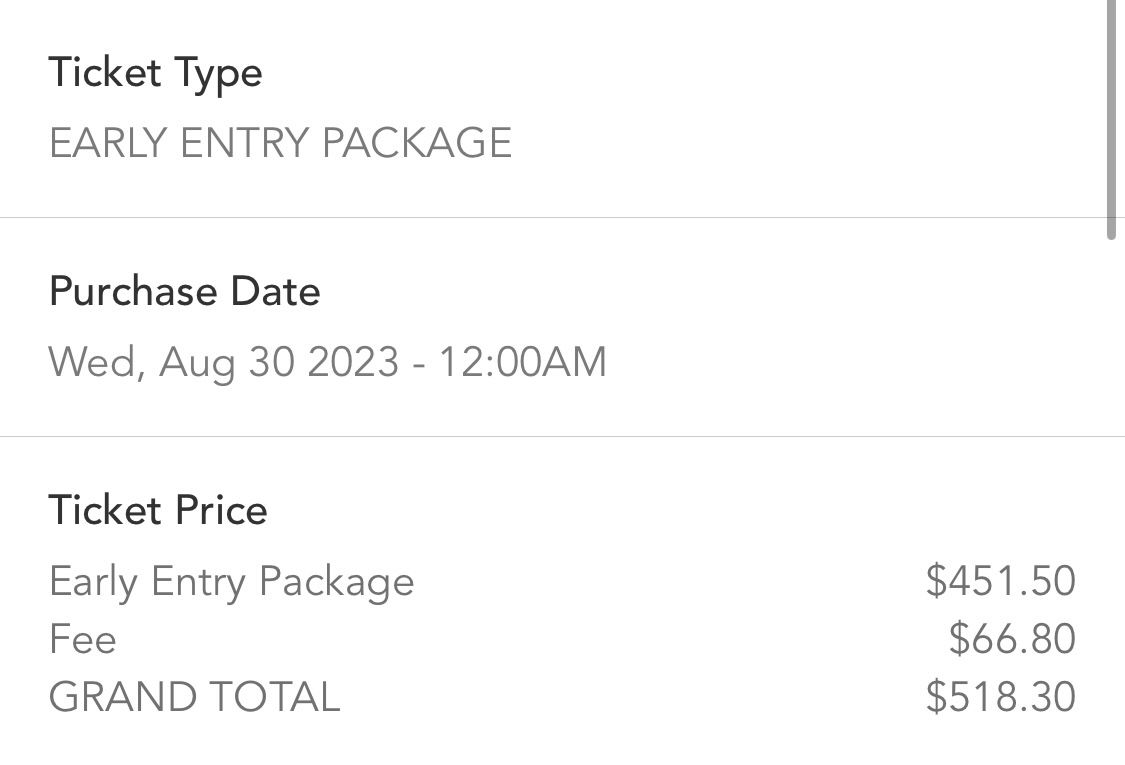This screenshot has width=1125, height=765.
Task: Select the Purchase Date heading
Action: [184, 291]
